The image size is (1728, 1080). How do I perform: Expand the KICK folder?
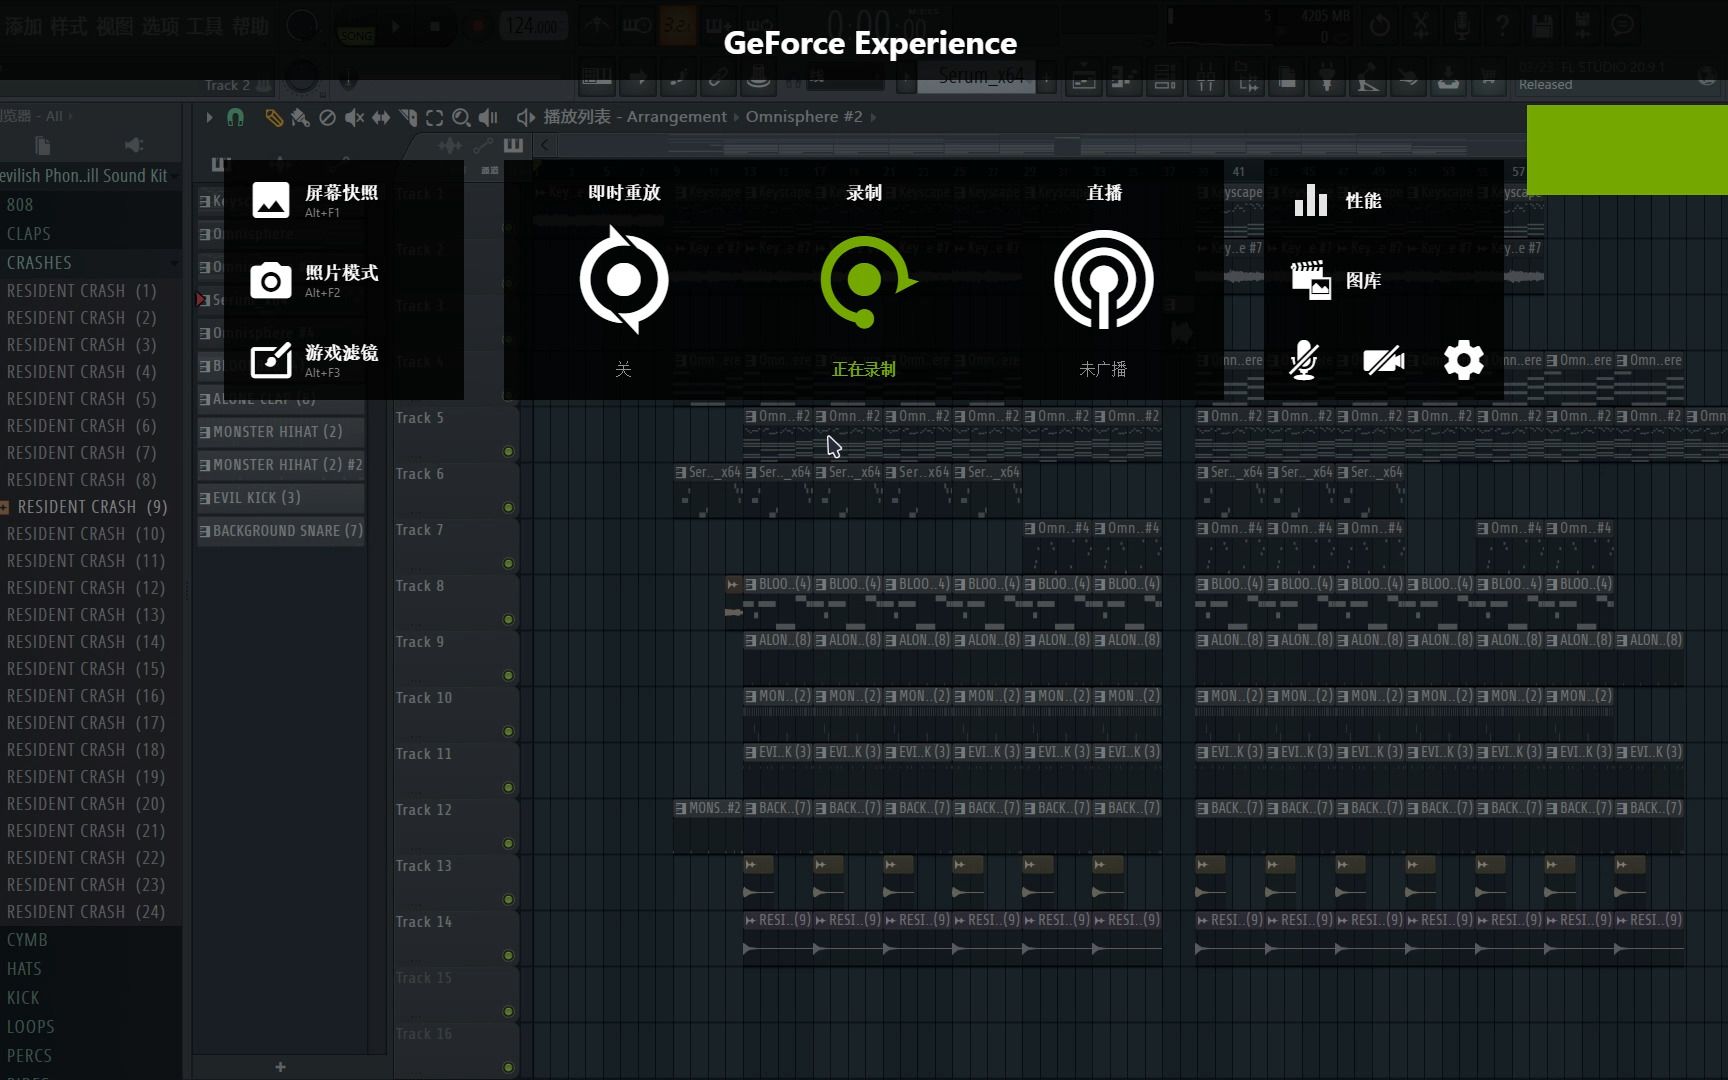(x=90, y=998)
